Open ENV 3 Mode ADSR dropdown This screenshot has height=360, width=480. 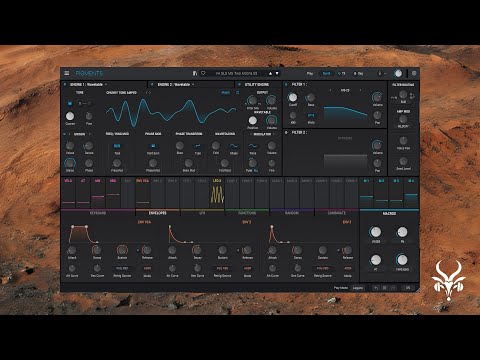pyautogui.click(x=348, y=268)
